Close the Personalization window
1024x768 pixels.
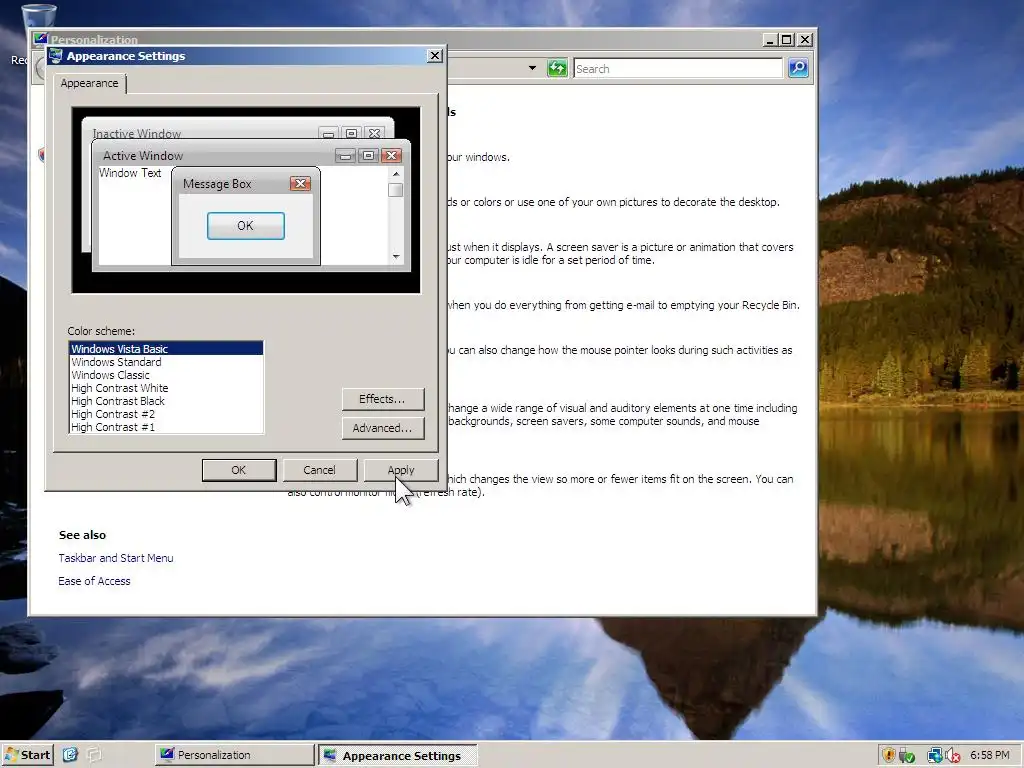[x=805, y=40]
